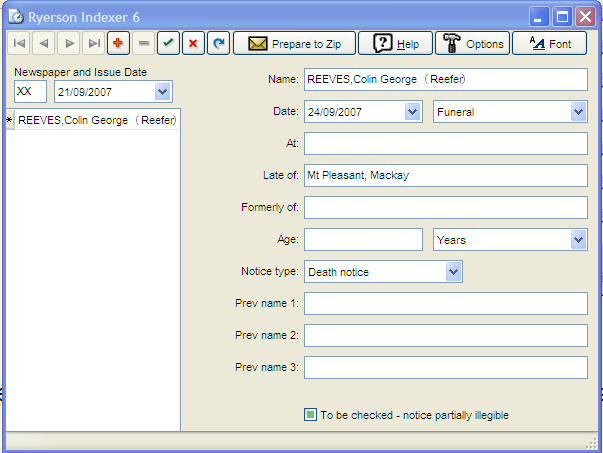Screen dimensions: 603x453
Task: Jump to the last record
Action: point(94,44)
